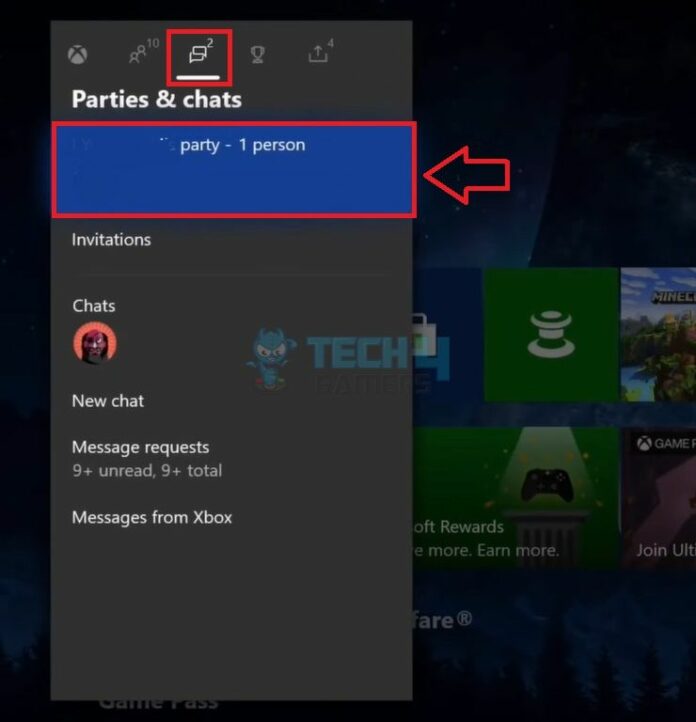The height and width of the screenshot is (722, 696).
Task: Select the green joystick tile on dashboard
Action: coord(551,335)
